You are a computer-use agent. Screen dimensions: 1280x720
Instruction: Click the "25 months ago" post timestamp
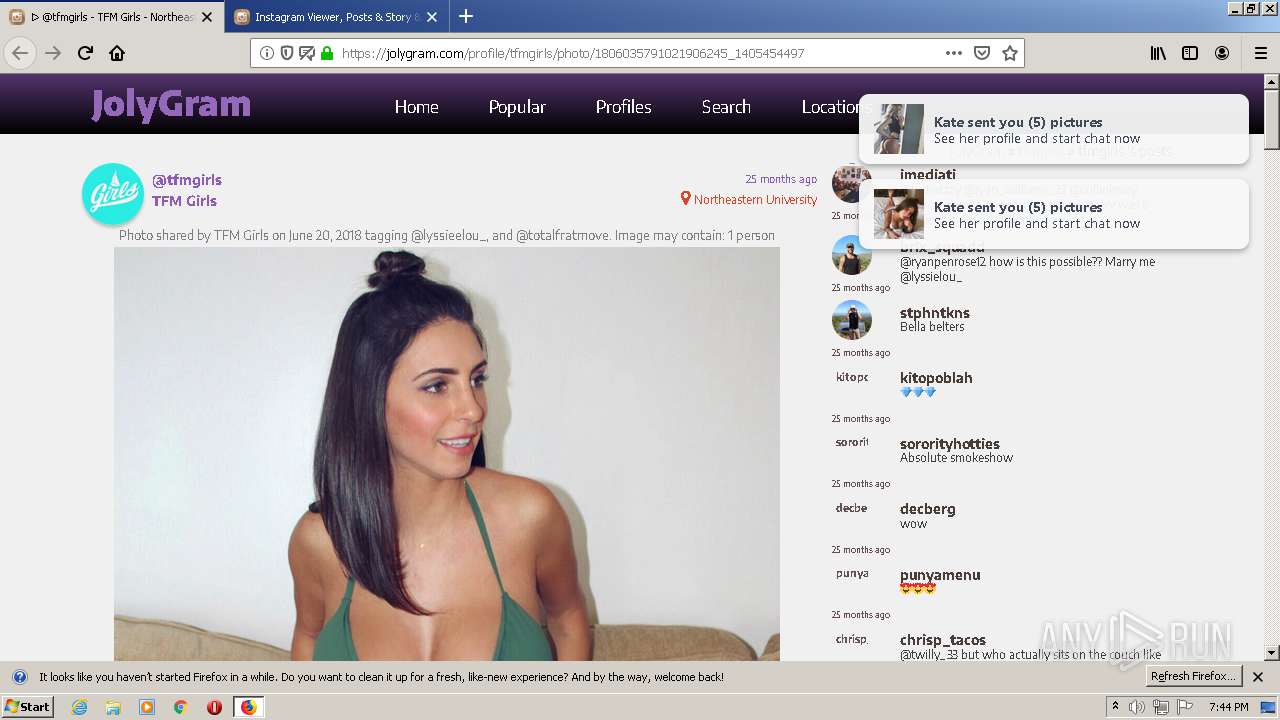[x=781, y=179]
